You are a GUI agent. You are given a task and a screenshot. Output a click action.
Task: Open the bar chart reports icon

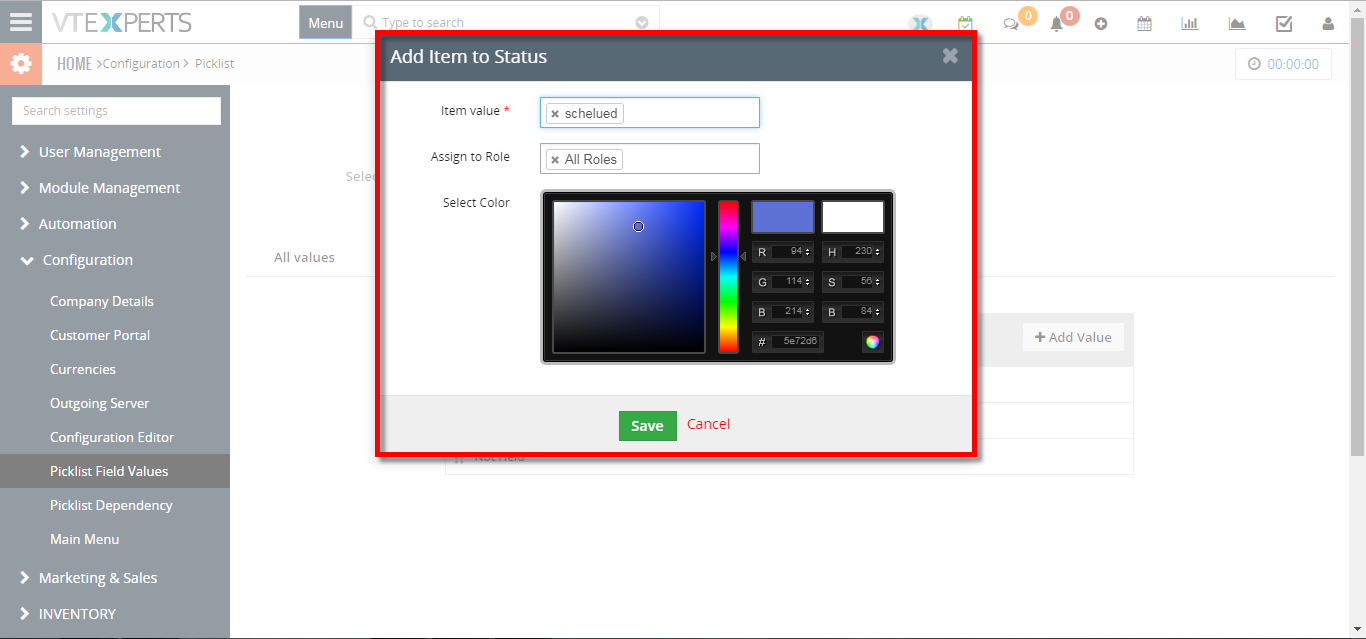tap(1190, 24)
